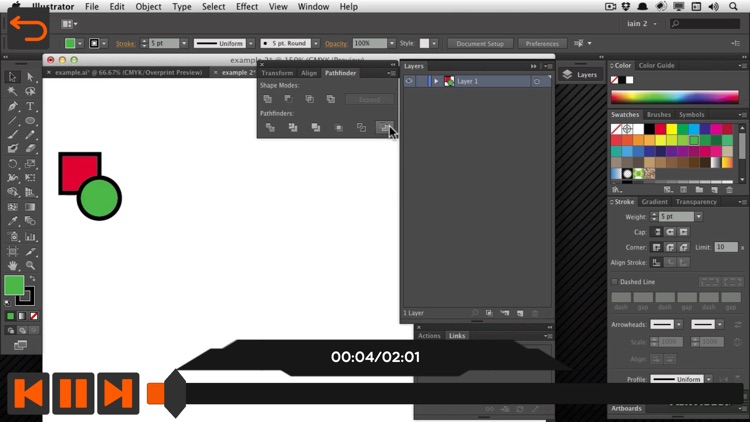Image resolution: width=750 pixels, height=422 pixels.
Task: Click the Minus Back pathfinder icon
Action: pos(385,127)
